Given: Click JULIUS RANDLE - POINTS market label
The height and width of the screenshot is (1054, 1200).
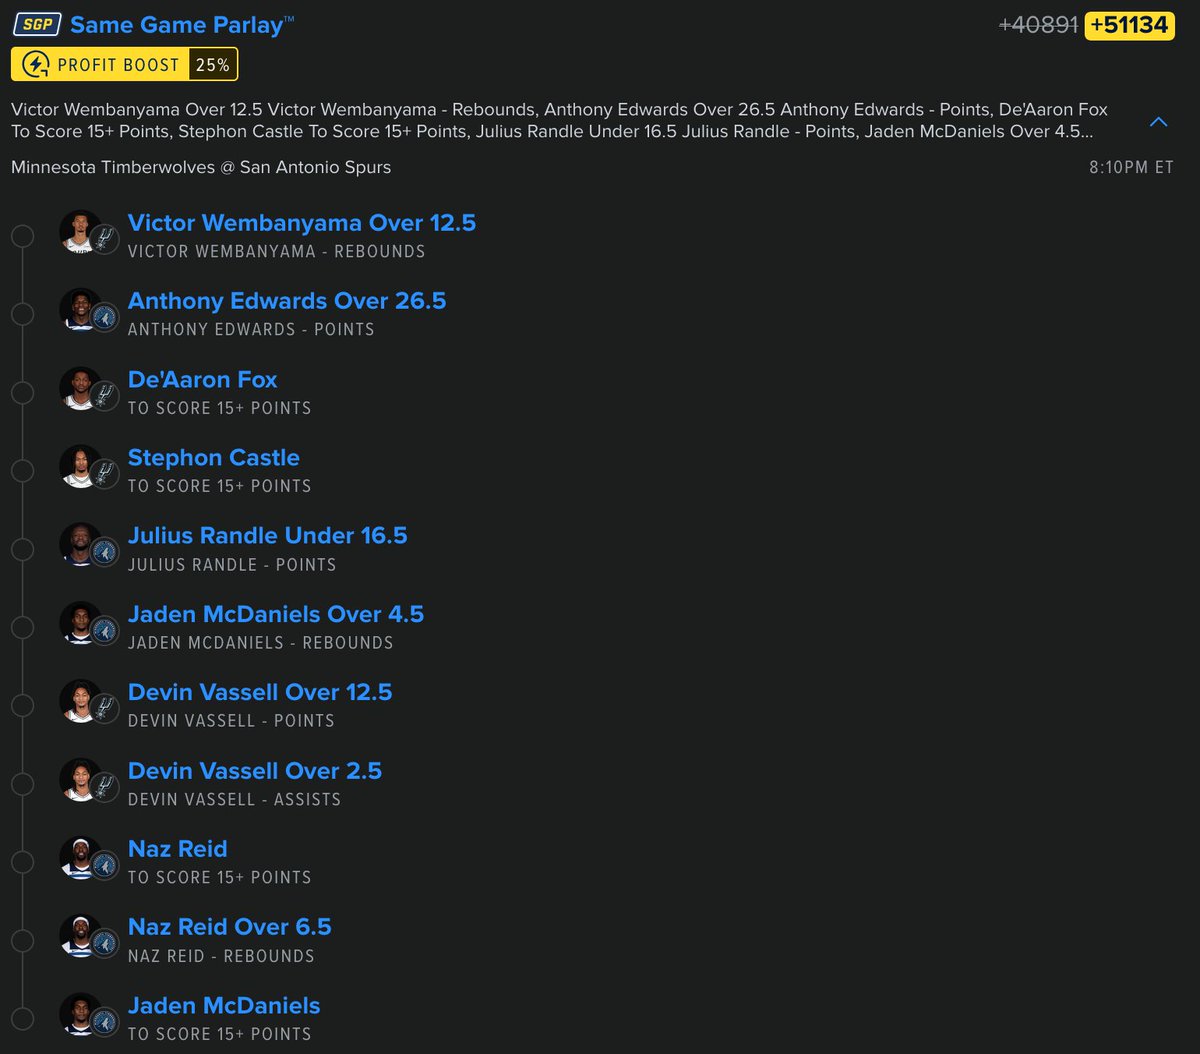Looking at the screenshot, I should pos(232,565).
